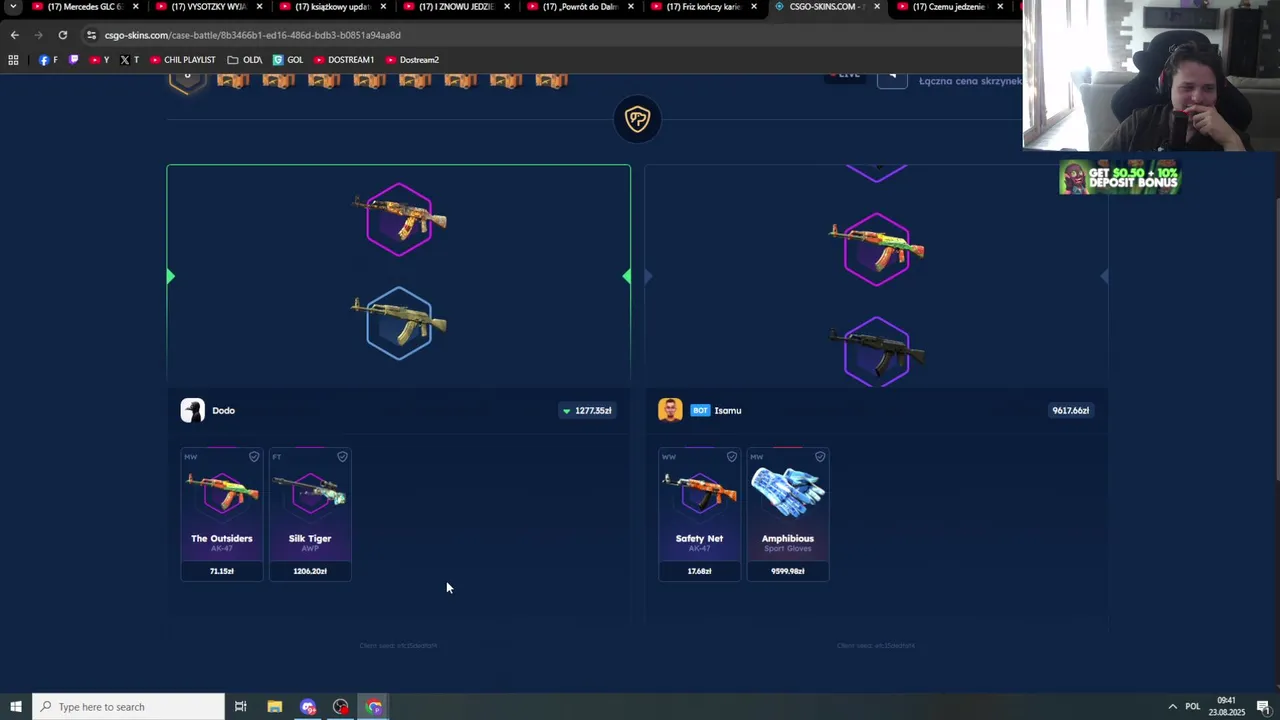Show hidden system tray icons
The image size is (1280, 720).
point(1173,707)
